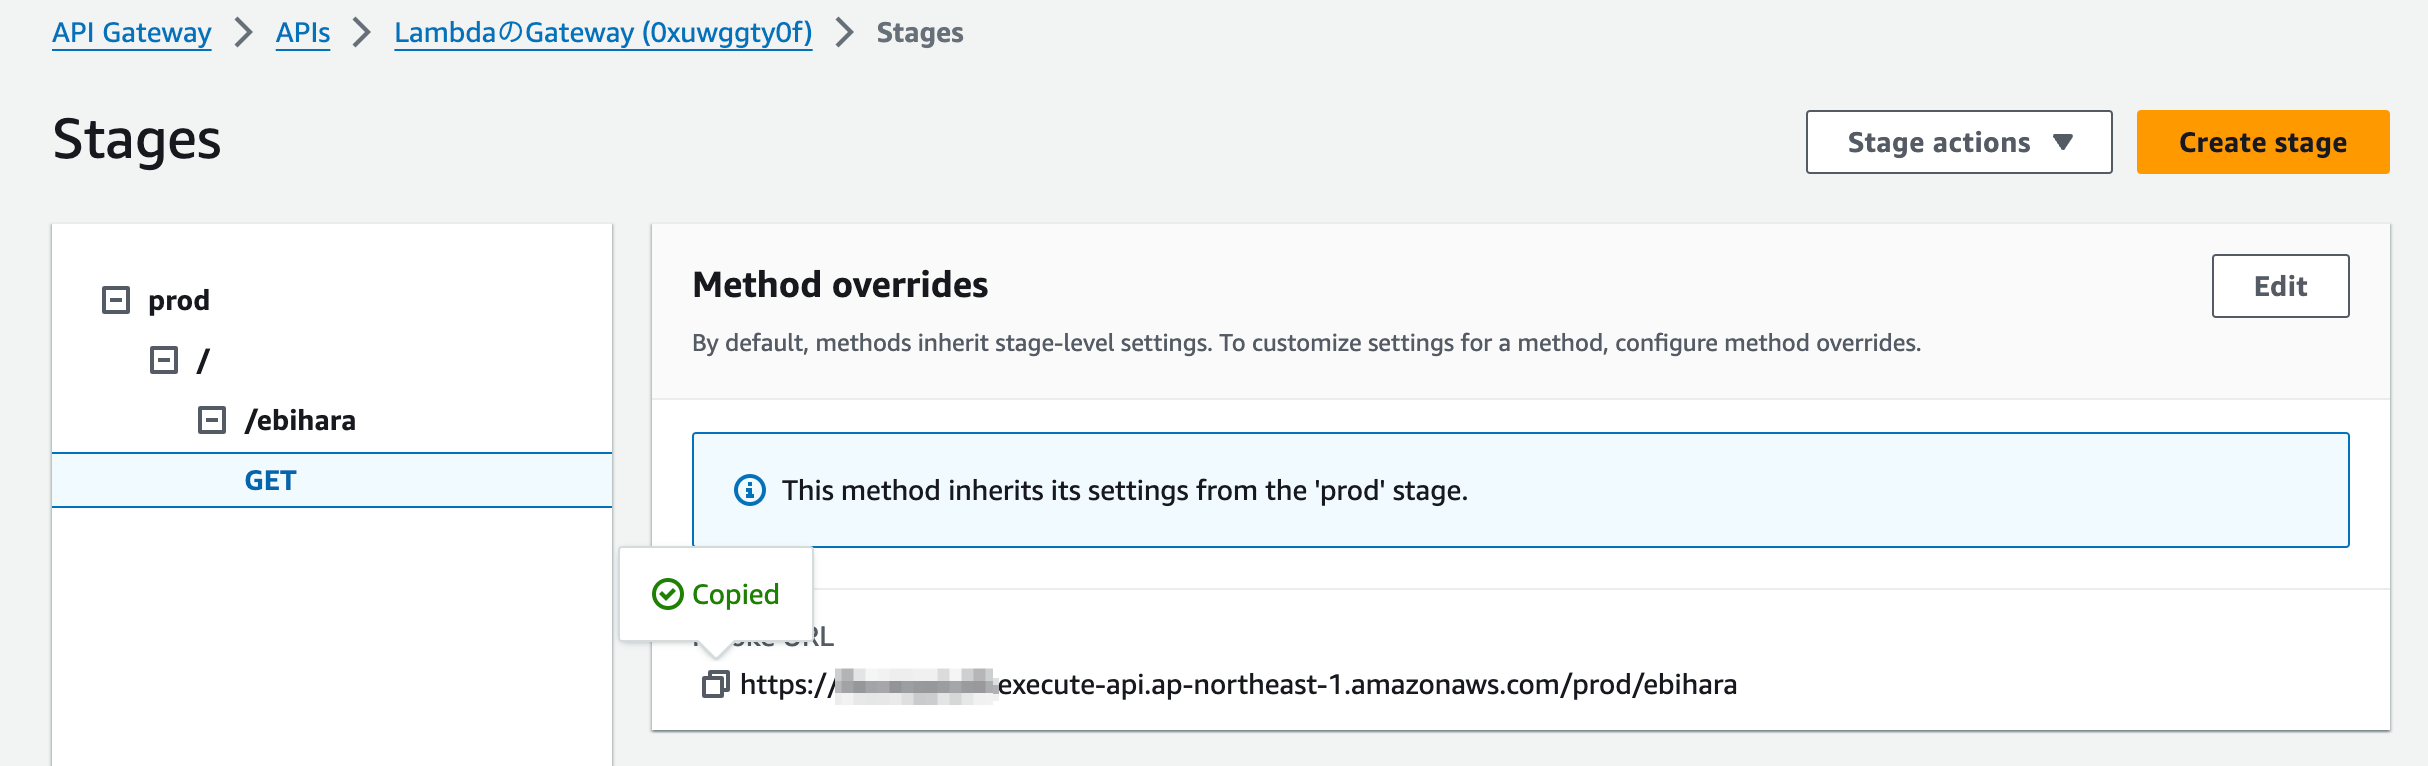This screenshot has height=766, width=2428.
Task: Collapse the /ebihara resource node
Action: 212,420
